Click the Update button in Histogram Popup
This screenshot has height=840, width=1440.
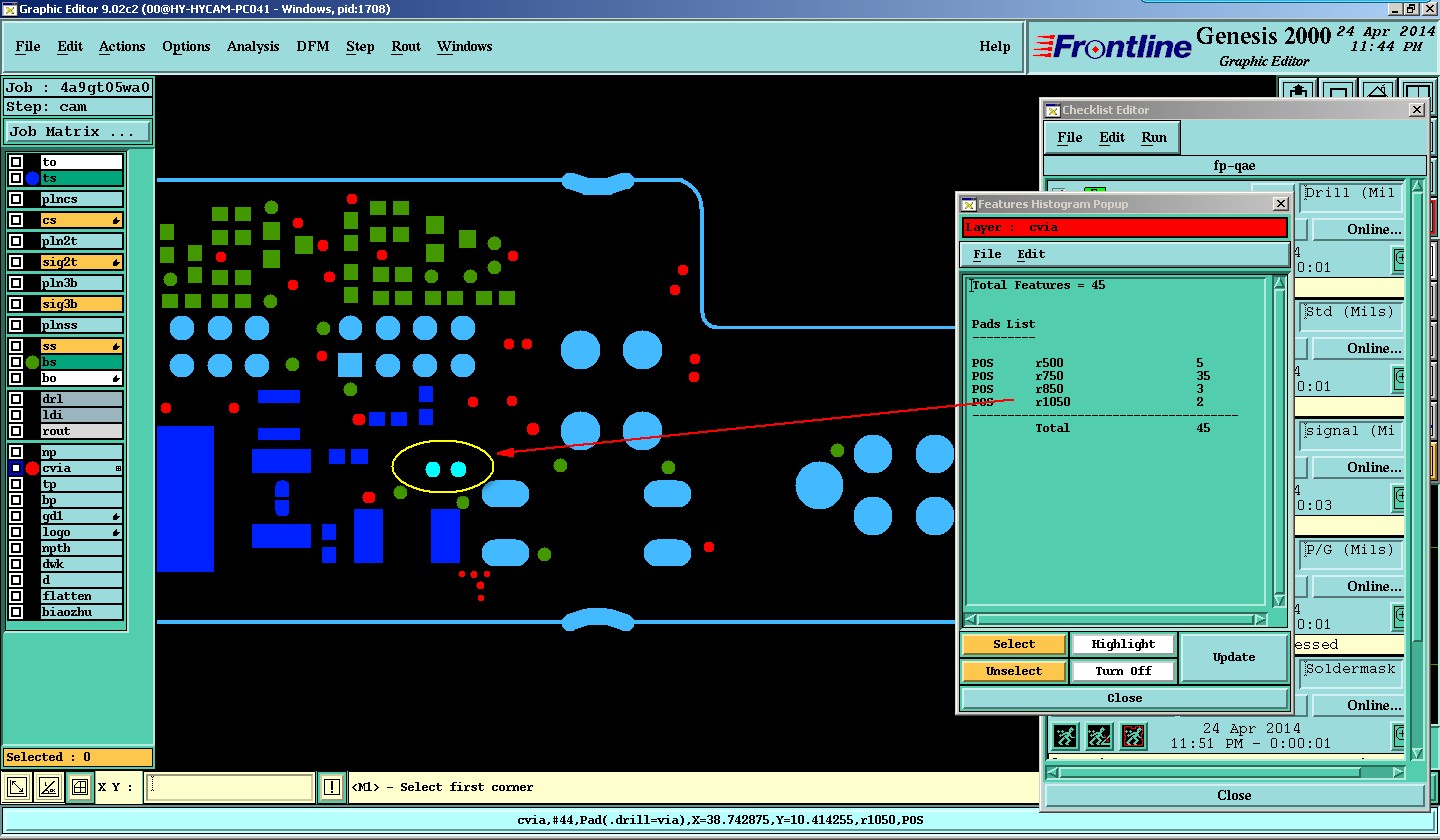tap(1234, 657)
